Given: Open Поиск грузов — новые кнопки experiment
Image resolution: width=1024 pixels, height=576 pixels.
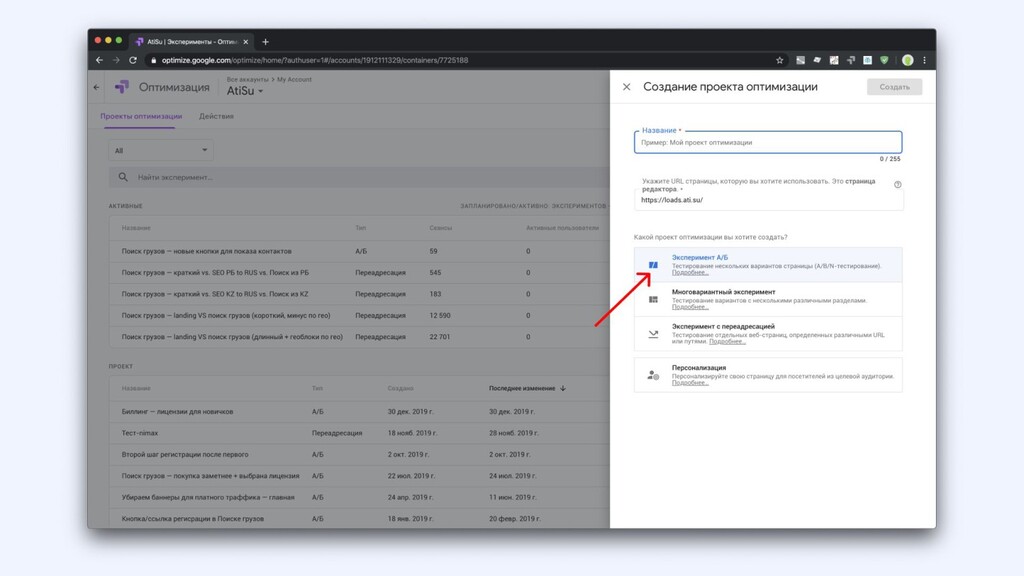Looking at the screenshot, I should (206, 251).
